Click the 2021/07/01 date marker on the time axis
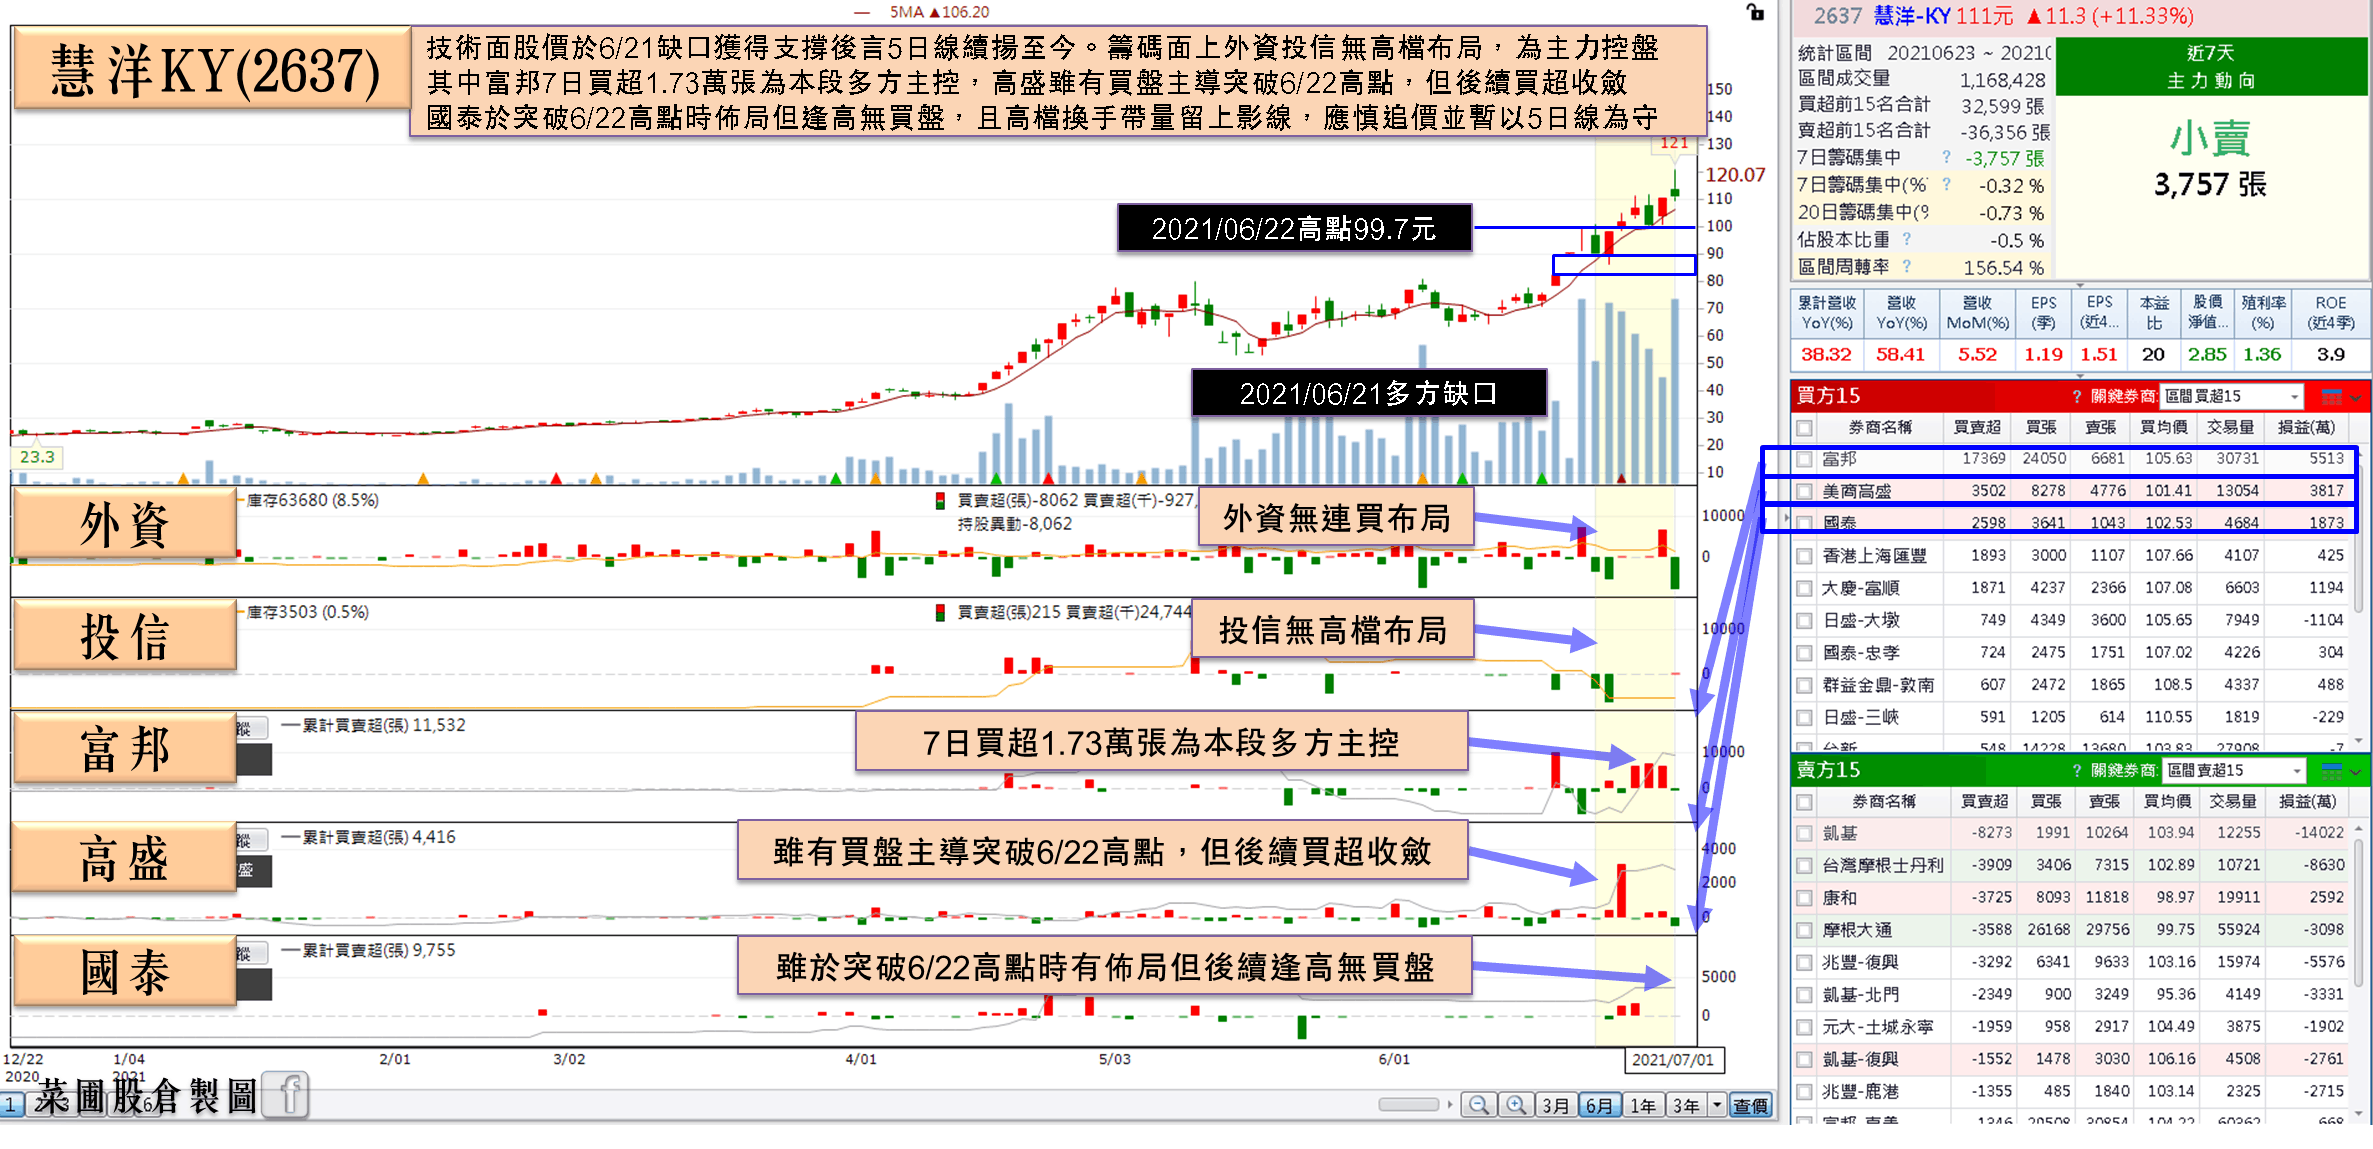 click(x=1672, y=1060)
